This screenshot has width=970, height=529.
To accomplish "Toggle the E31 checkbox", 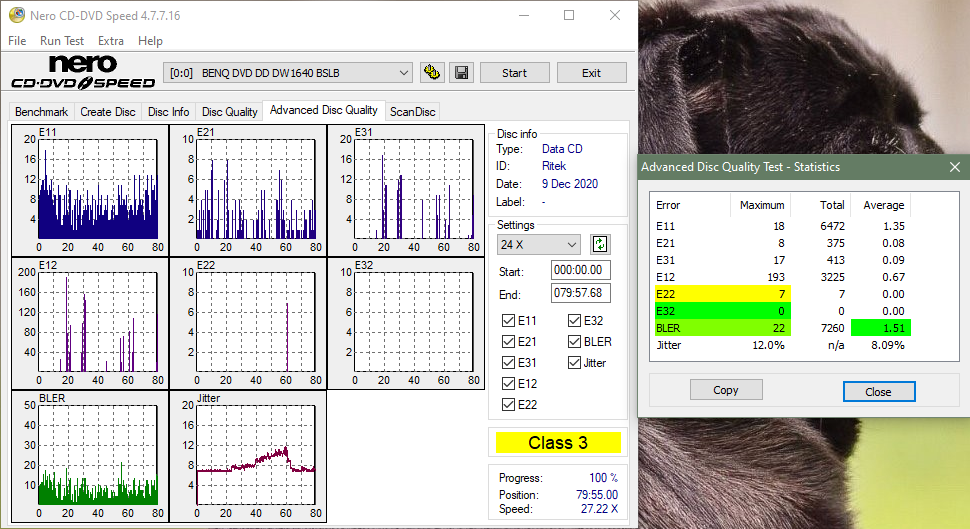I will pos(509,363).
